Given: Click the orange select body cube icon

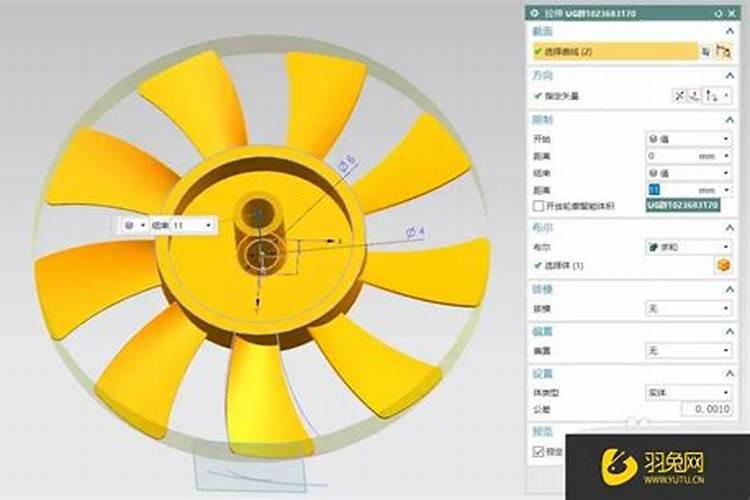Looking at the screenshot, I should 722,265.
